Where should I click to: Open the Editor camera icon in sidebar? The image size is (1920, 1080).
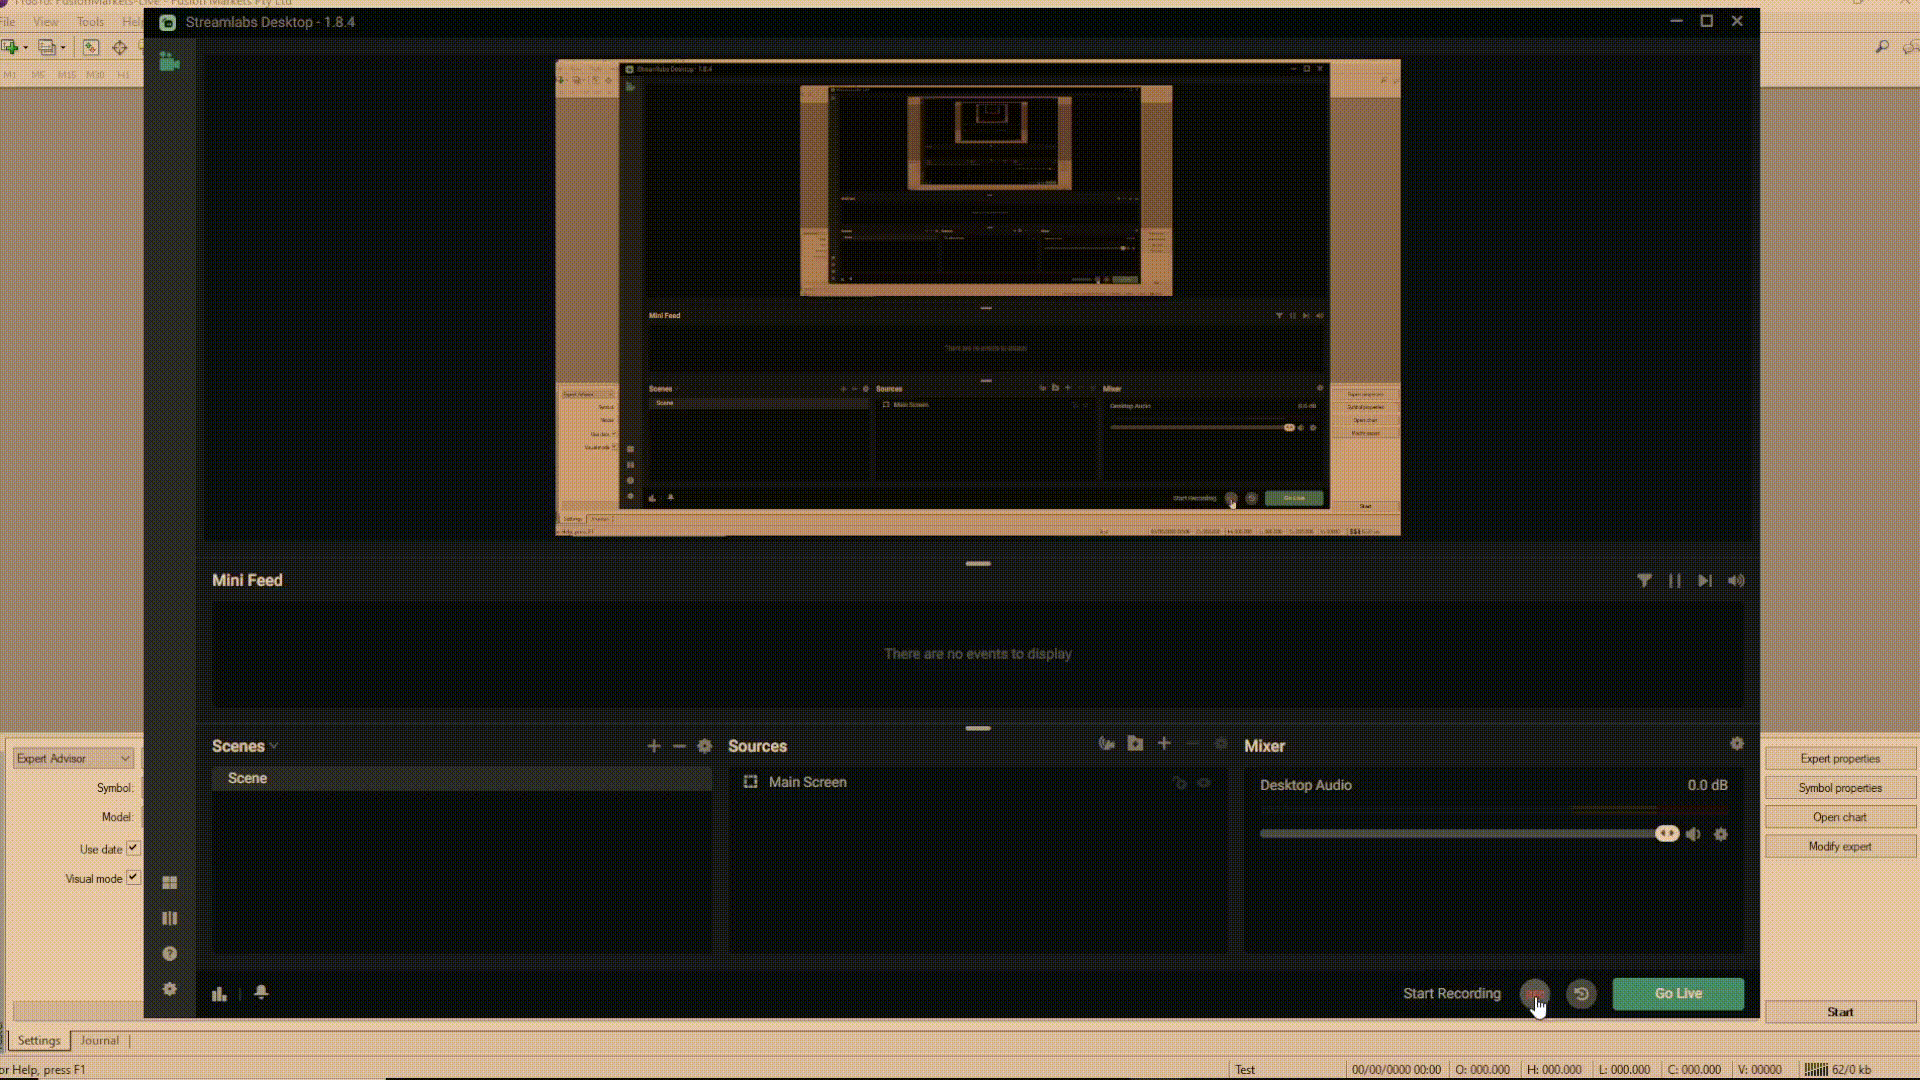169,62
